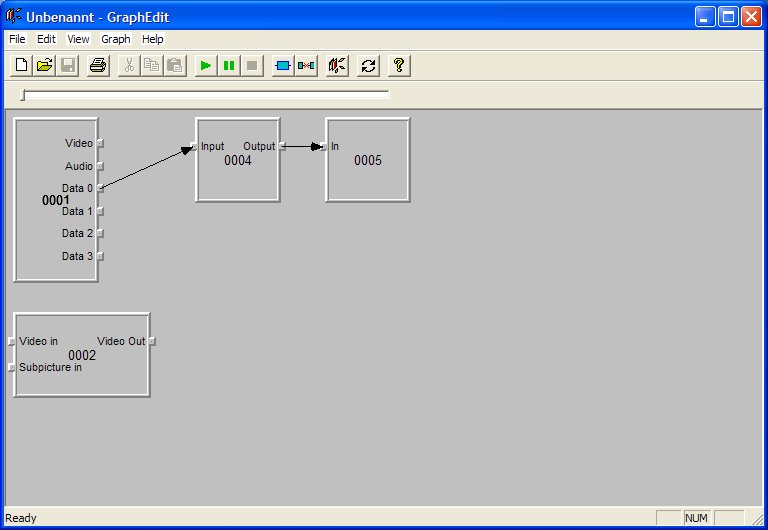
Task: Play the graph with green arrow
Action: point(206,65)
